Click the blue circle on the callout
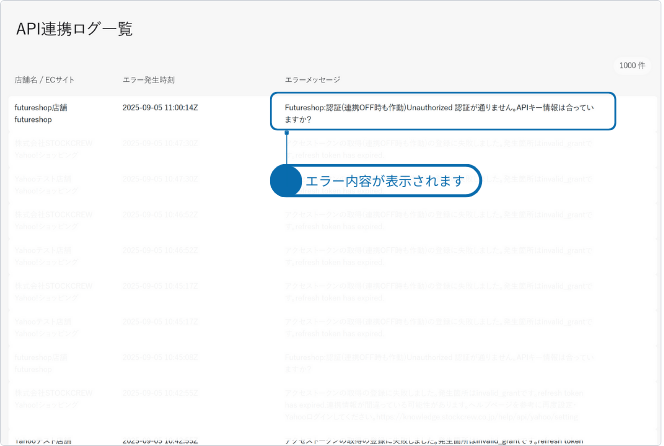 tap(286, 181)
